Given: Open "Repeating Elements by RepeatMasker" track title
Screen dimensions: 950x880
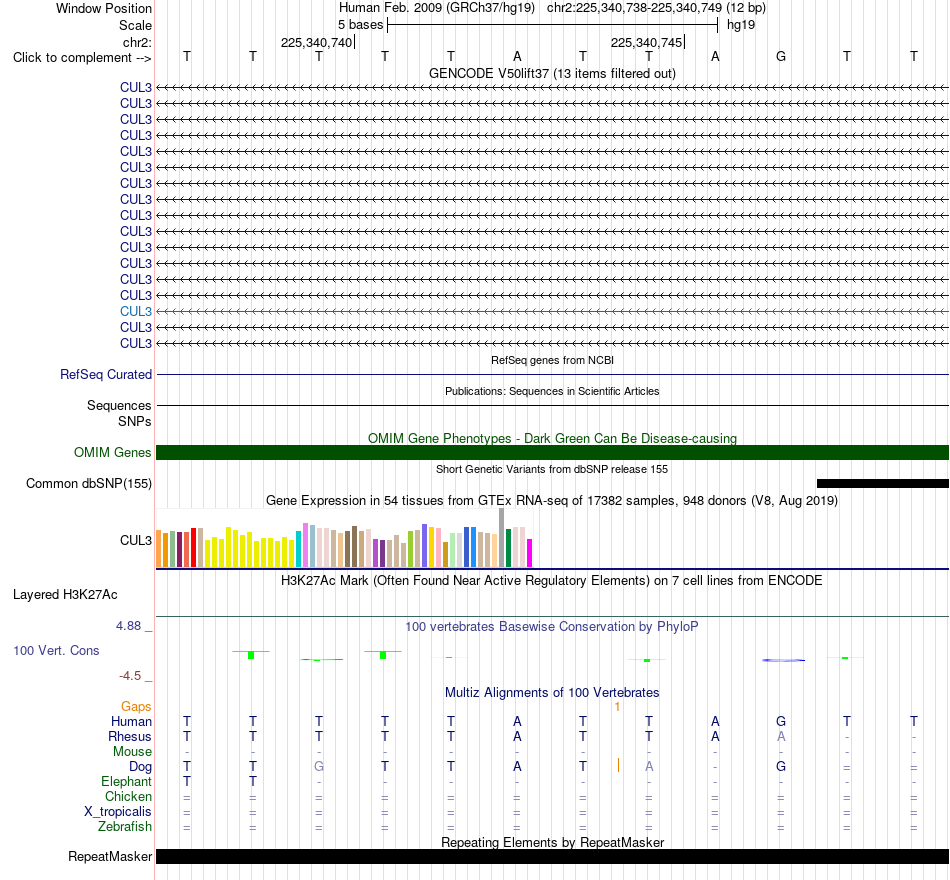Looking at the screenshot, I should [552, 842].
